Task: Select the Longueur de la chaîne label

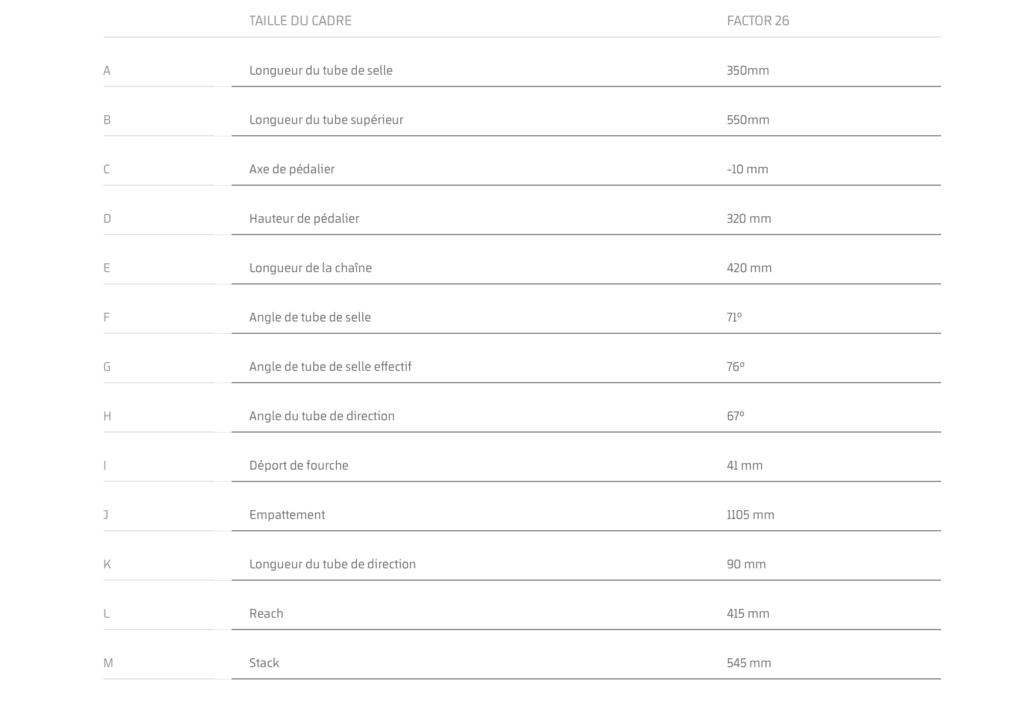Action: point(310,268)
